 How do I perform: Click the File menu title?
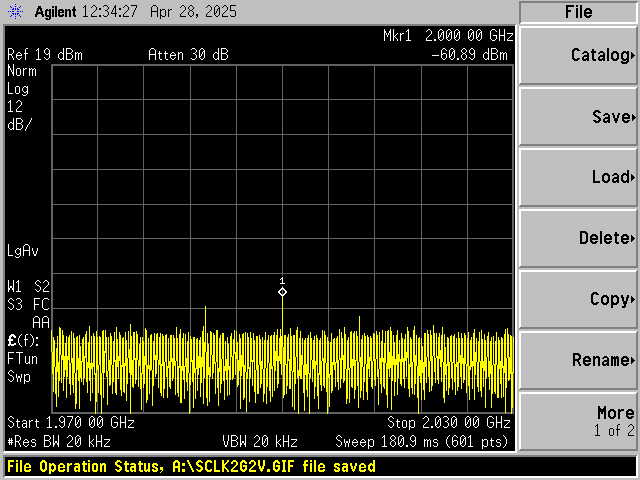[x=578, y=12]
